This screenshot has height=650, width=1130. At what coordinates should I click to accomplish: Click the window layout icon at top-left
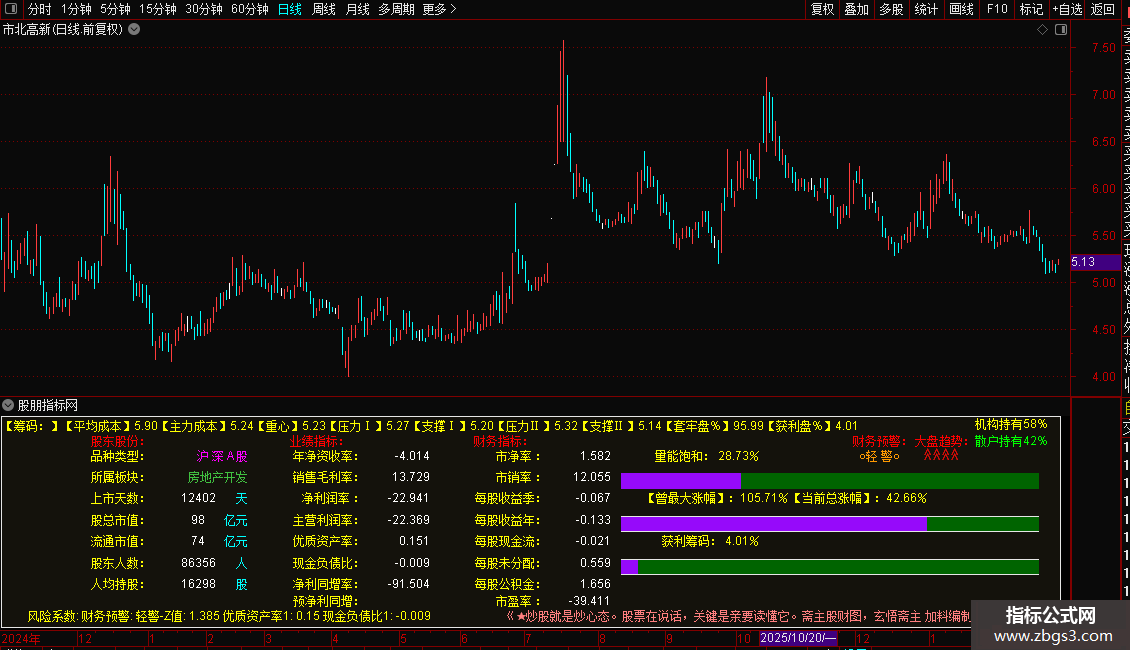click(x=11, y=9)
